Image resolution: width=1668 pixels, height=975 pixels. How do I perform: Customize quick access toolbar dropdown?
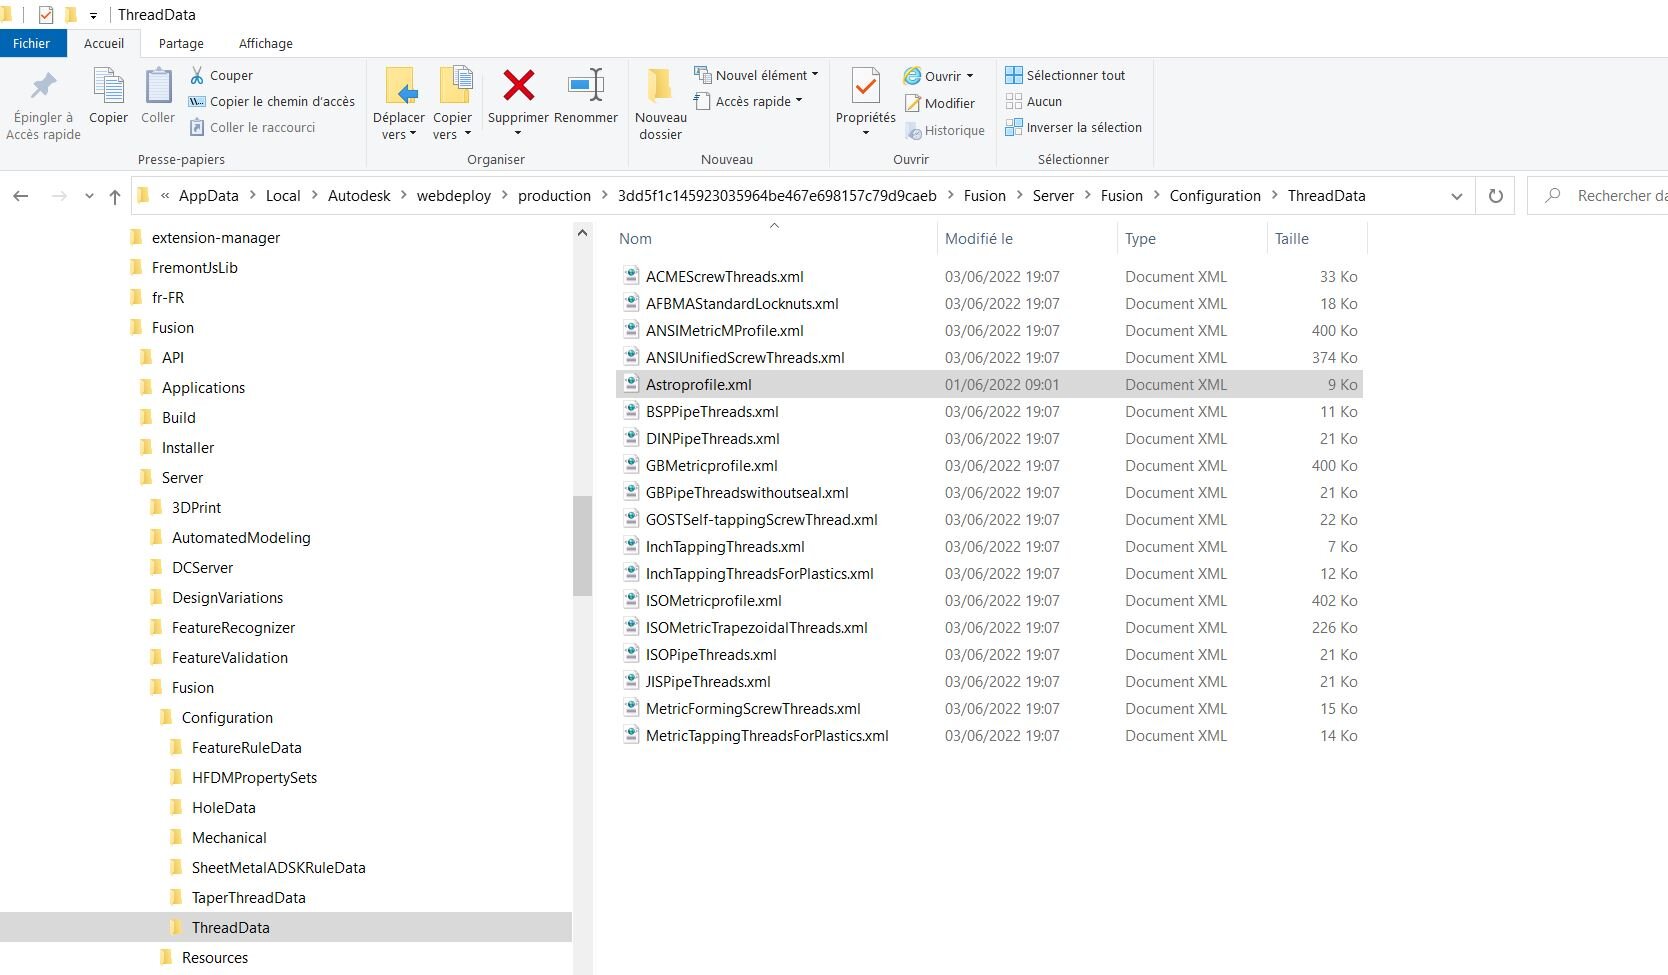(x=93, y=15)
